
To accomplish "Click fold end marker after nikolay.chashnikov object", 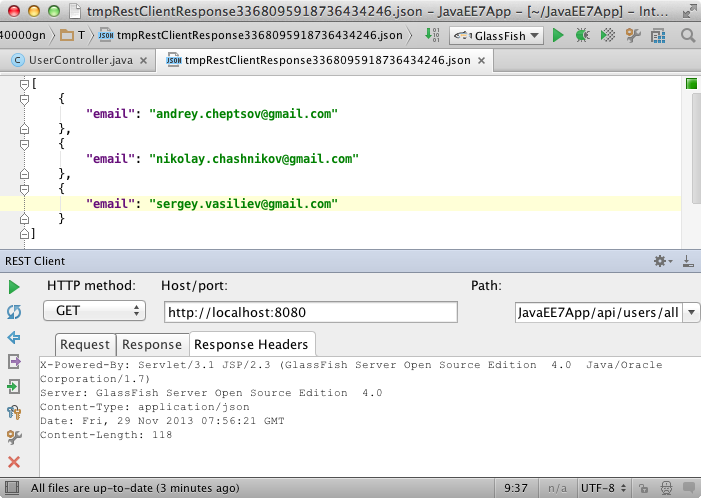I will pyautogui.click(x=25, y=174).
